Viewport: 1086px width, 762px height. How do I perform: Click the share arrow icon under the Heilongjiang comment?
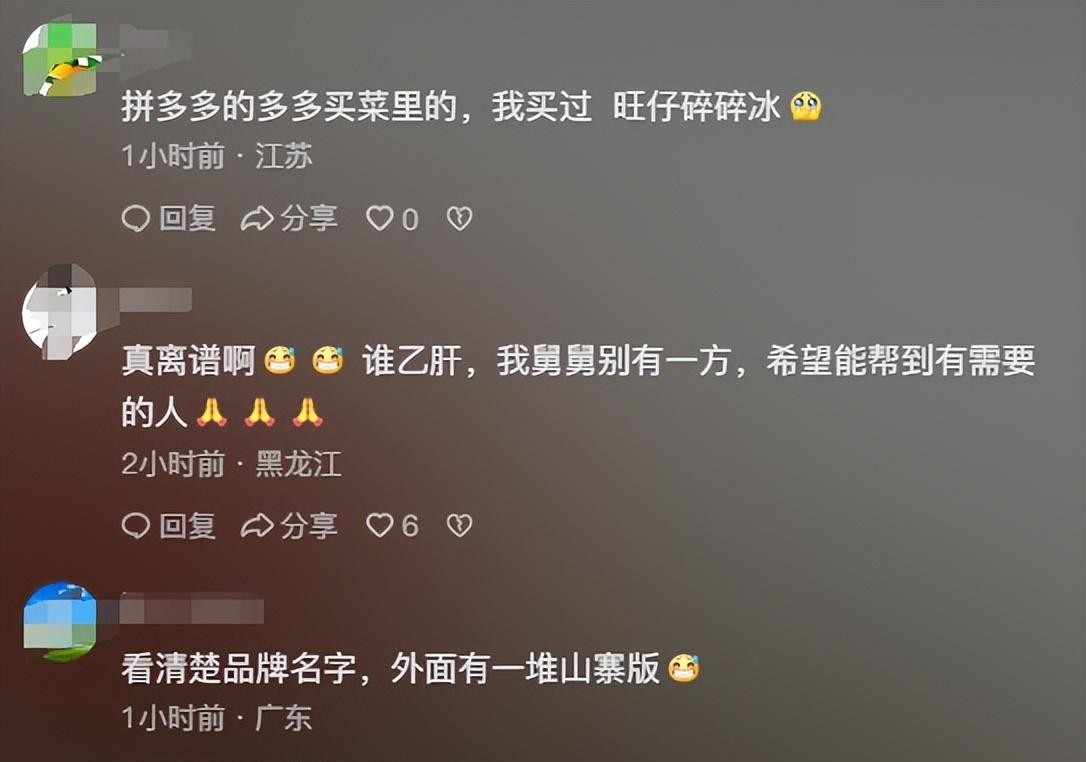click(x=257, y=526)
